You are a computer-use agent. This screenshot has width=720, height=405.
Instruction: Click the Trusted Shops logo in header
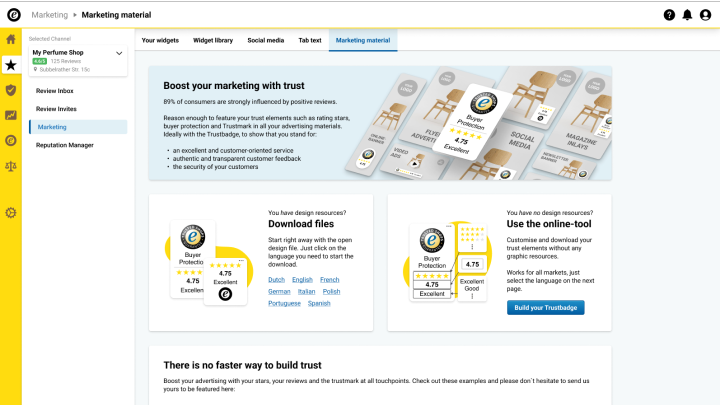pos(14,15)
